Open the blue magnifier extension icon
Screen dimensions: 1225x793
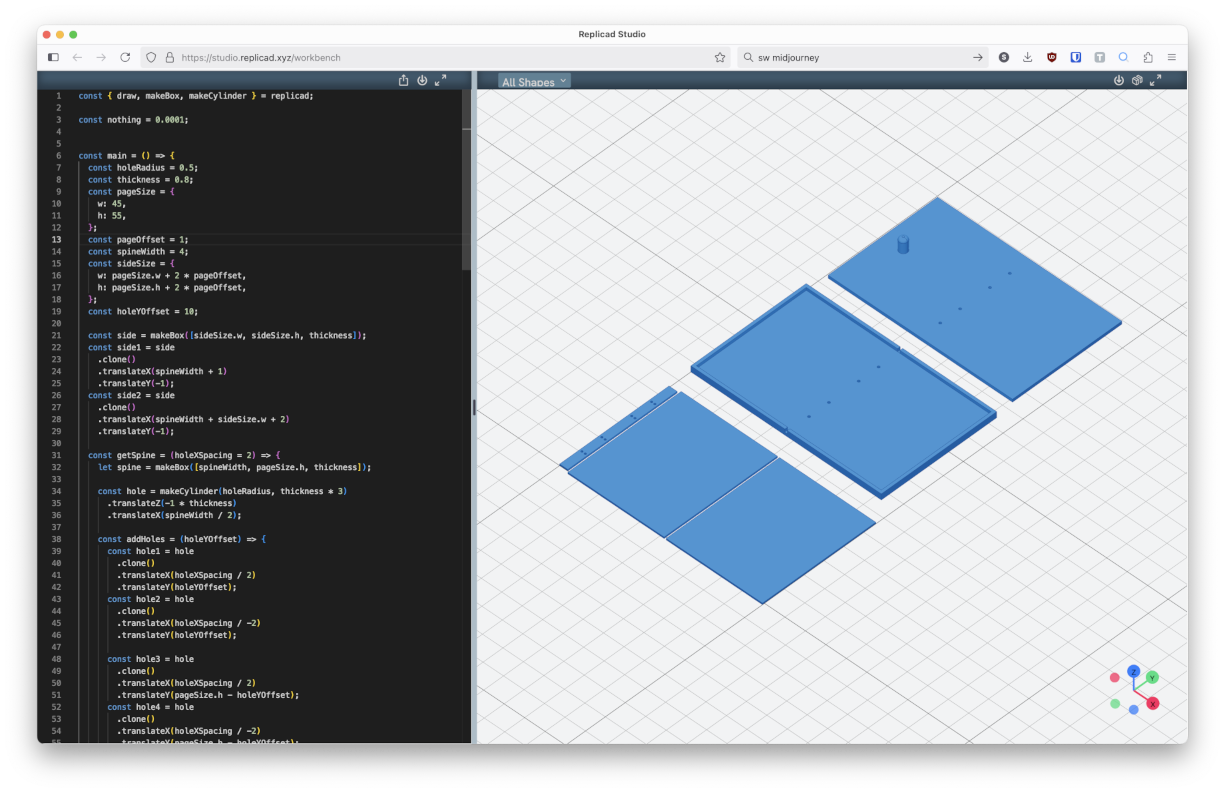pyautogui.click(x=1123, y=58)
